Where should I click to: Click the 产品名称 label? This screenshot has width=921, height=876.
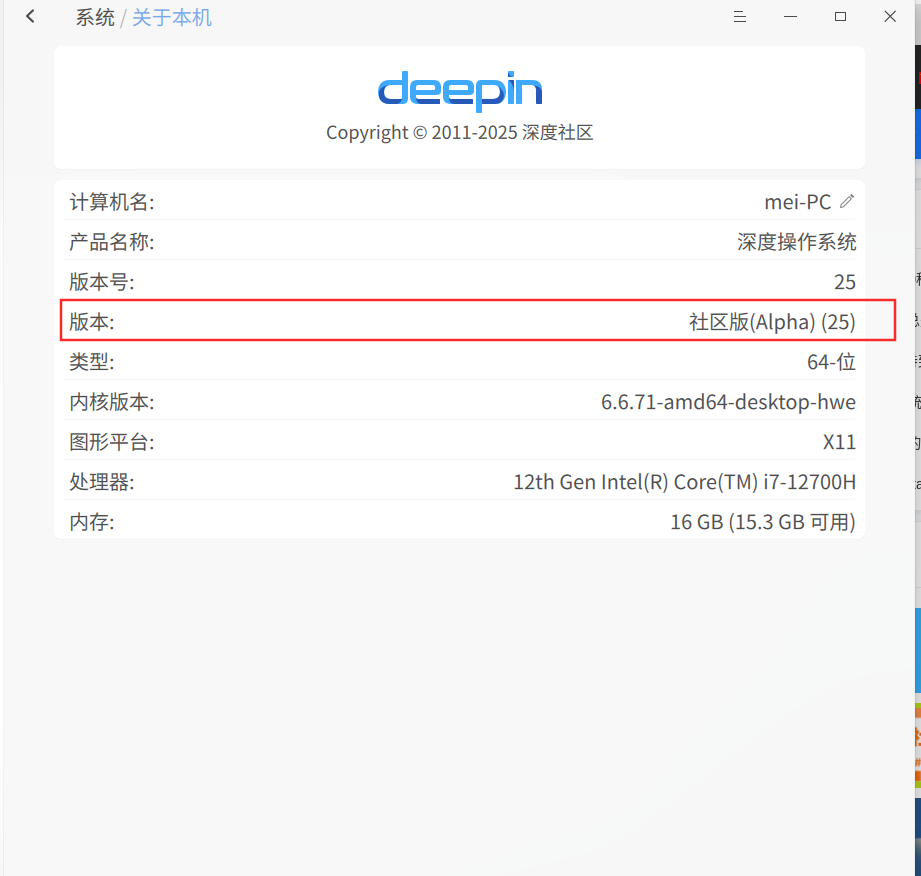112,242
